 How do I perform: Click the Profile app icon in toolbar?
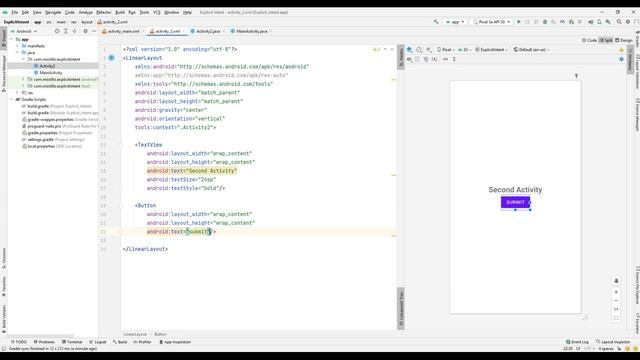coord(562,22)
